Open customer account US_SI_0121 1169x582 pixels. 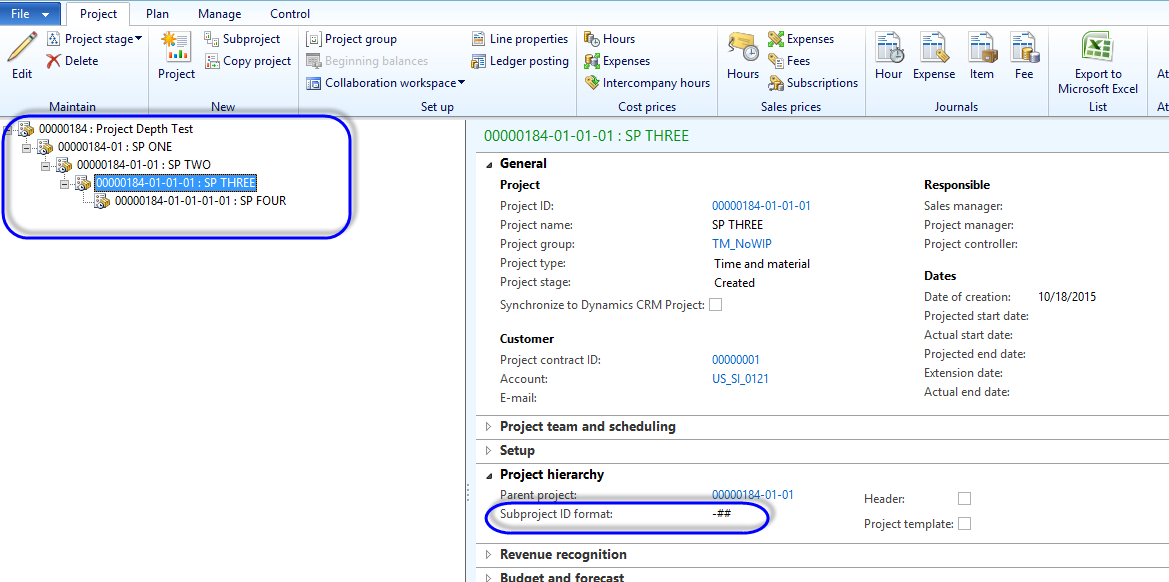740,379
